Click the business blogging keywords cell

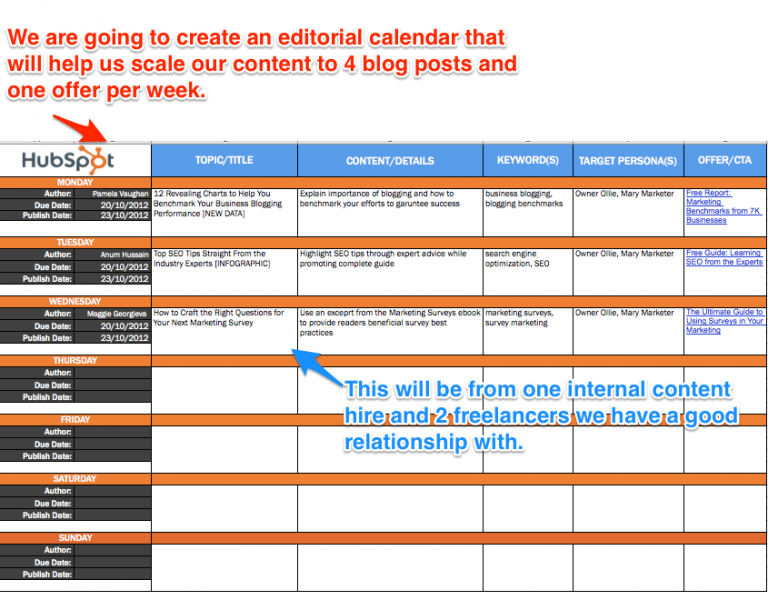[528, 212]
